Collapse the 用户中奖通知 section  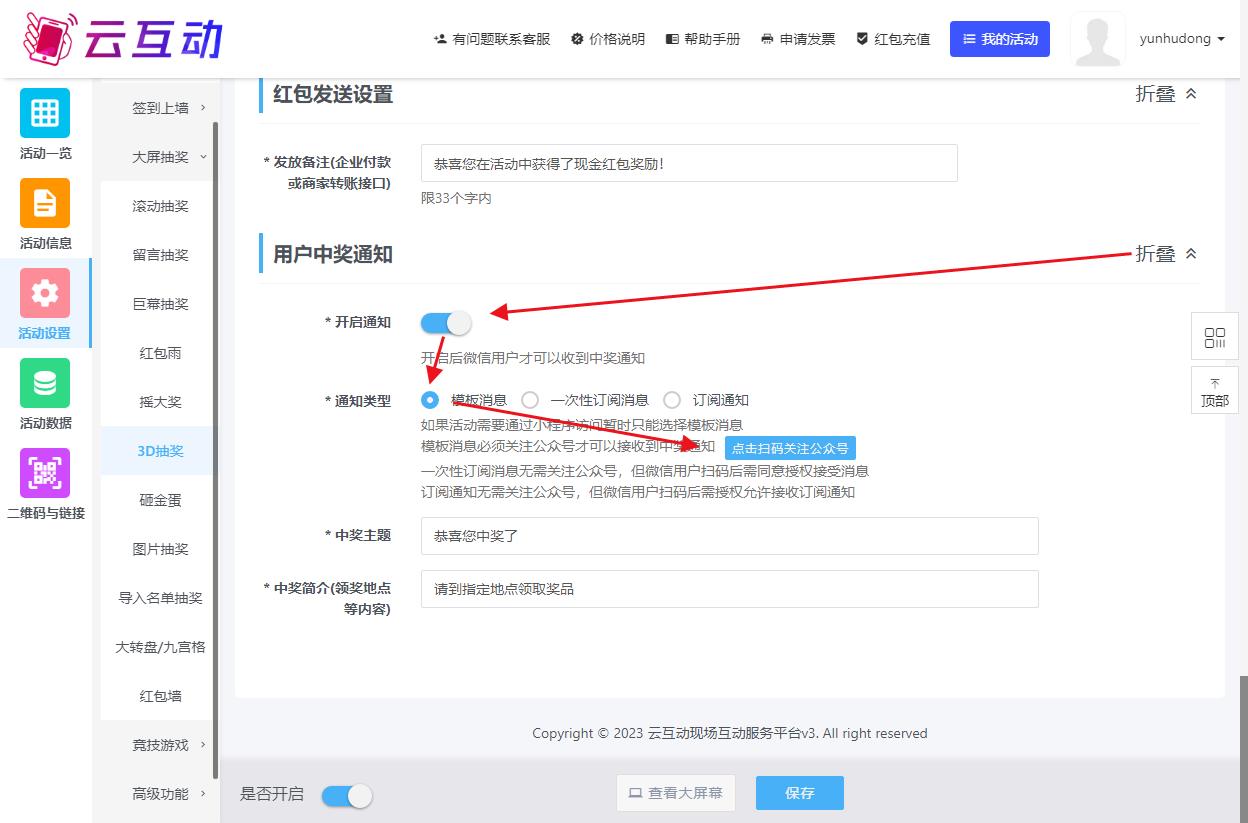tap(1166, 254)
